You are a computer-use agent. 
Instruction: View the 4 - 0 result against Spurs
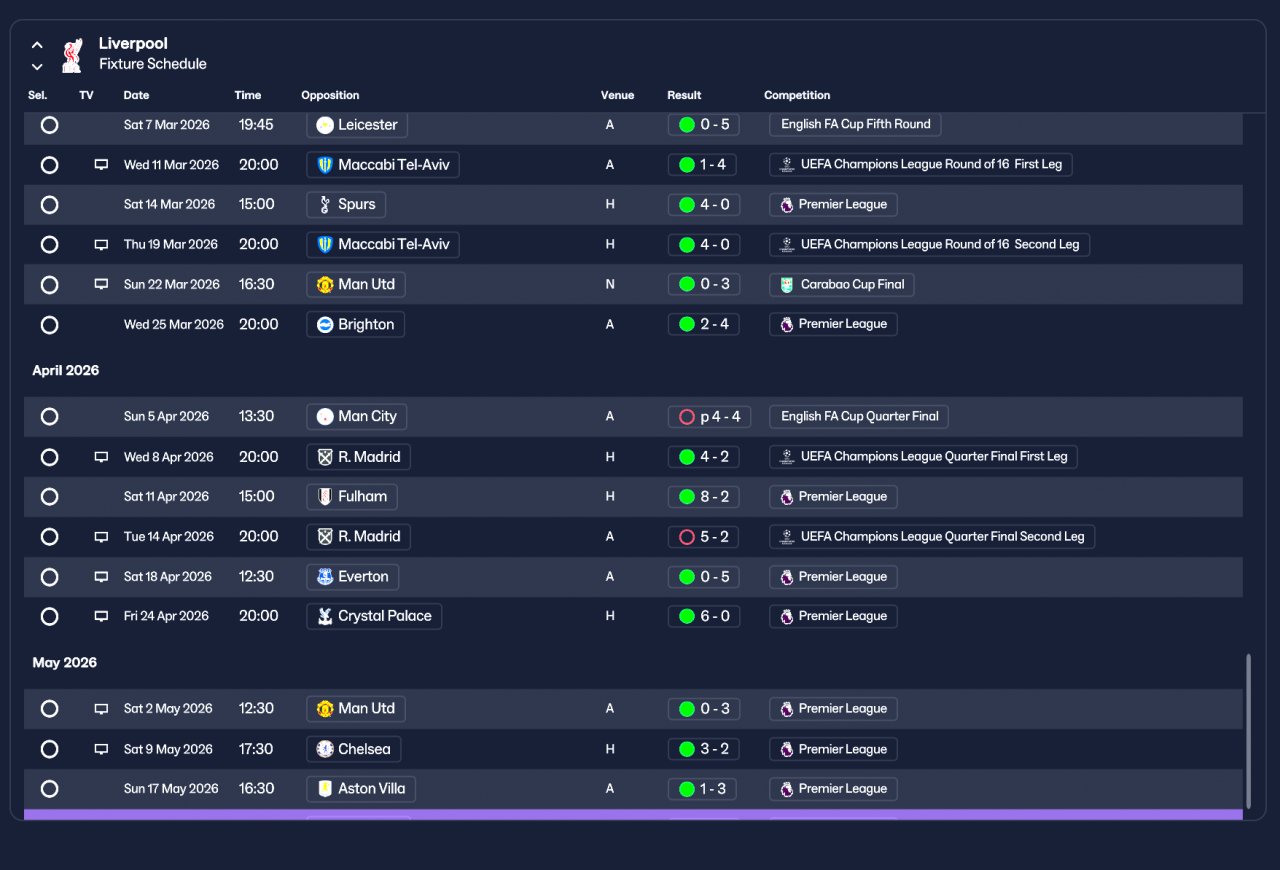[x=704, y=205]
